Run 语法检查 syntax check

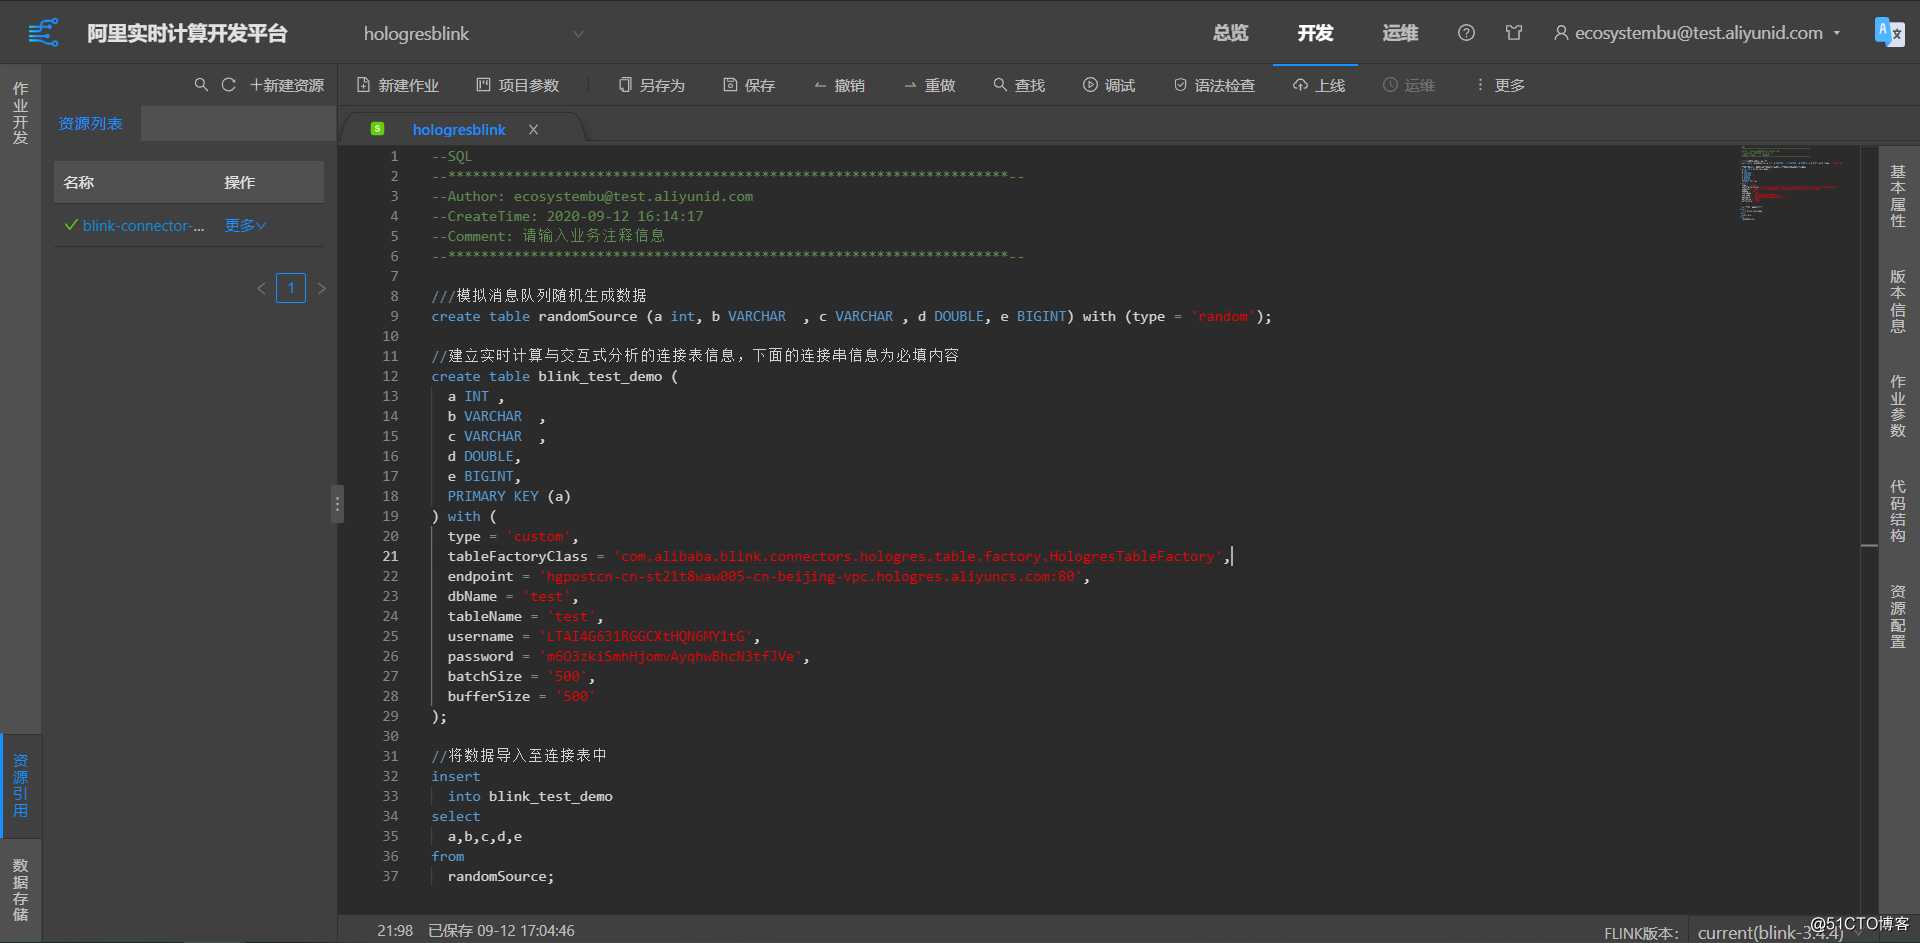coord(1214,85)
